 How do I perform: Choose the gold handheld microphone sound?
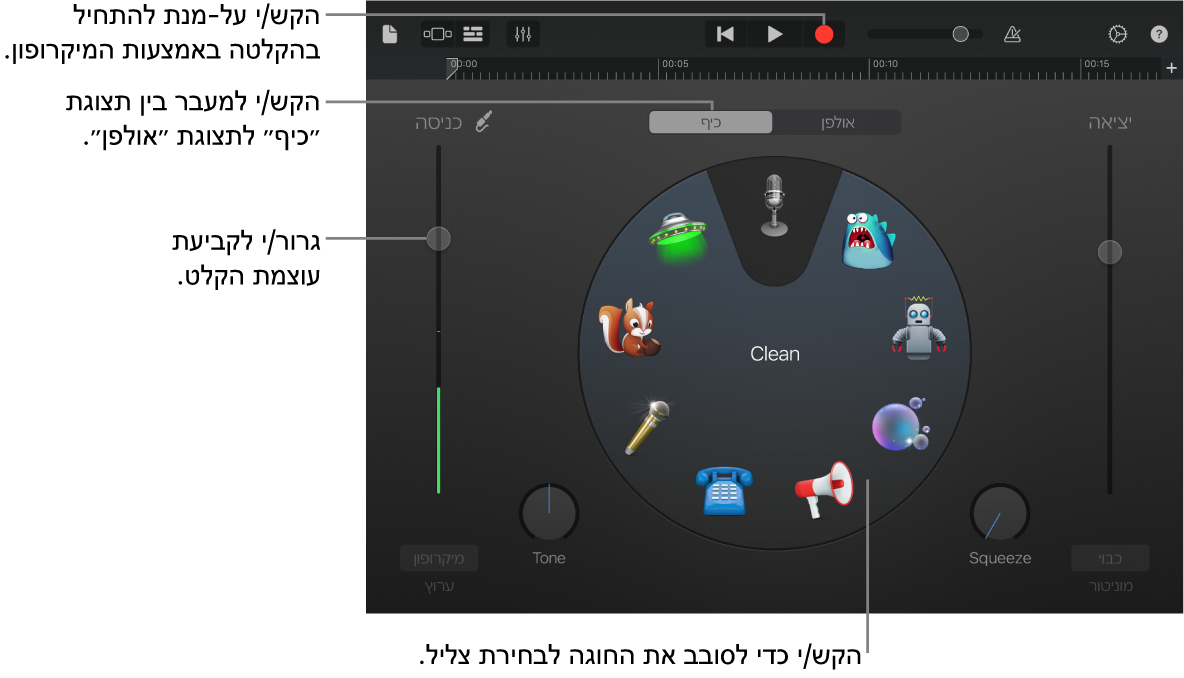tap(647, 427)
